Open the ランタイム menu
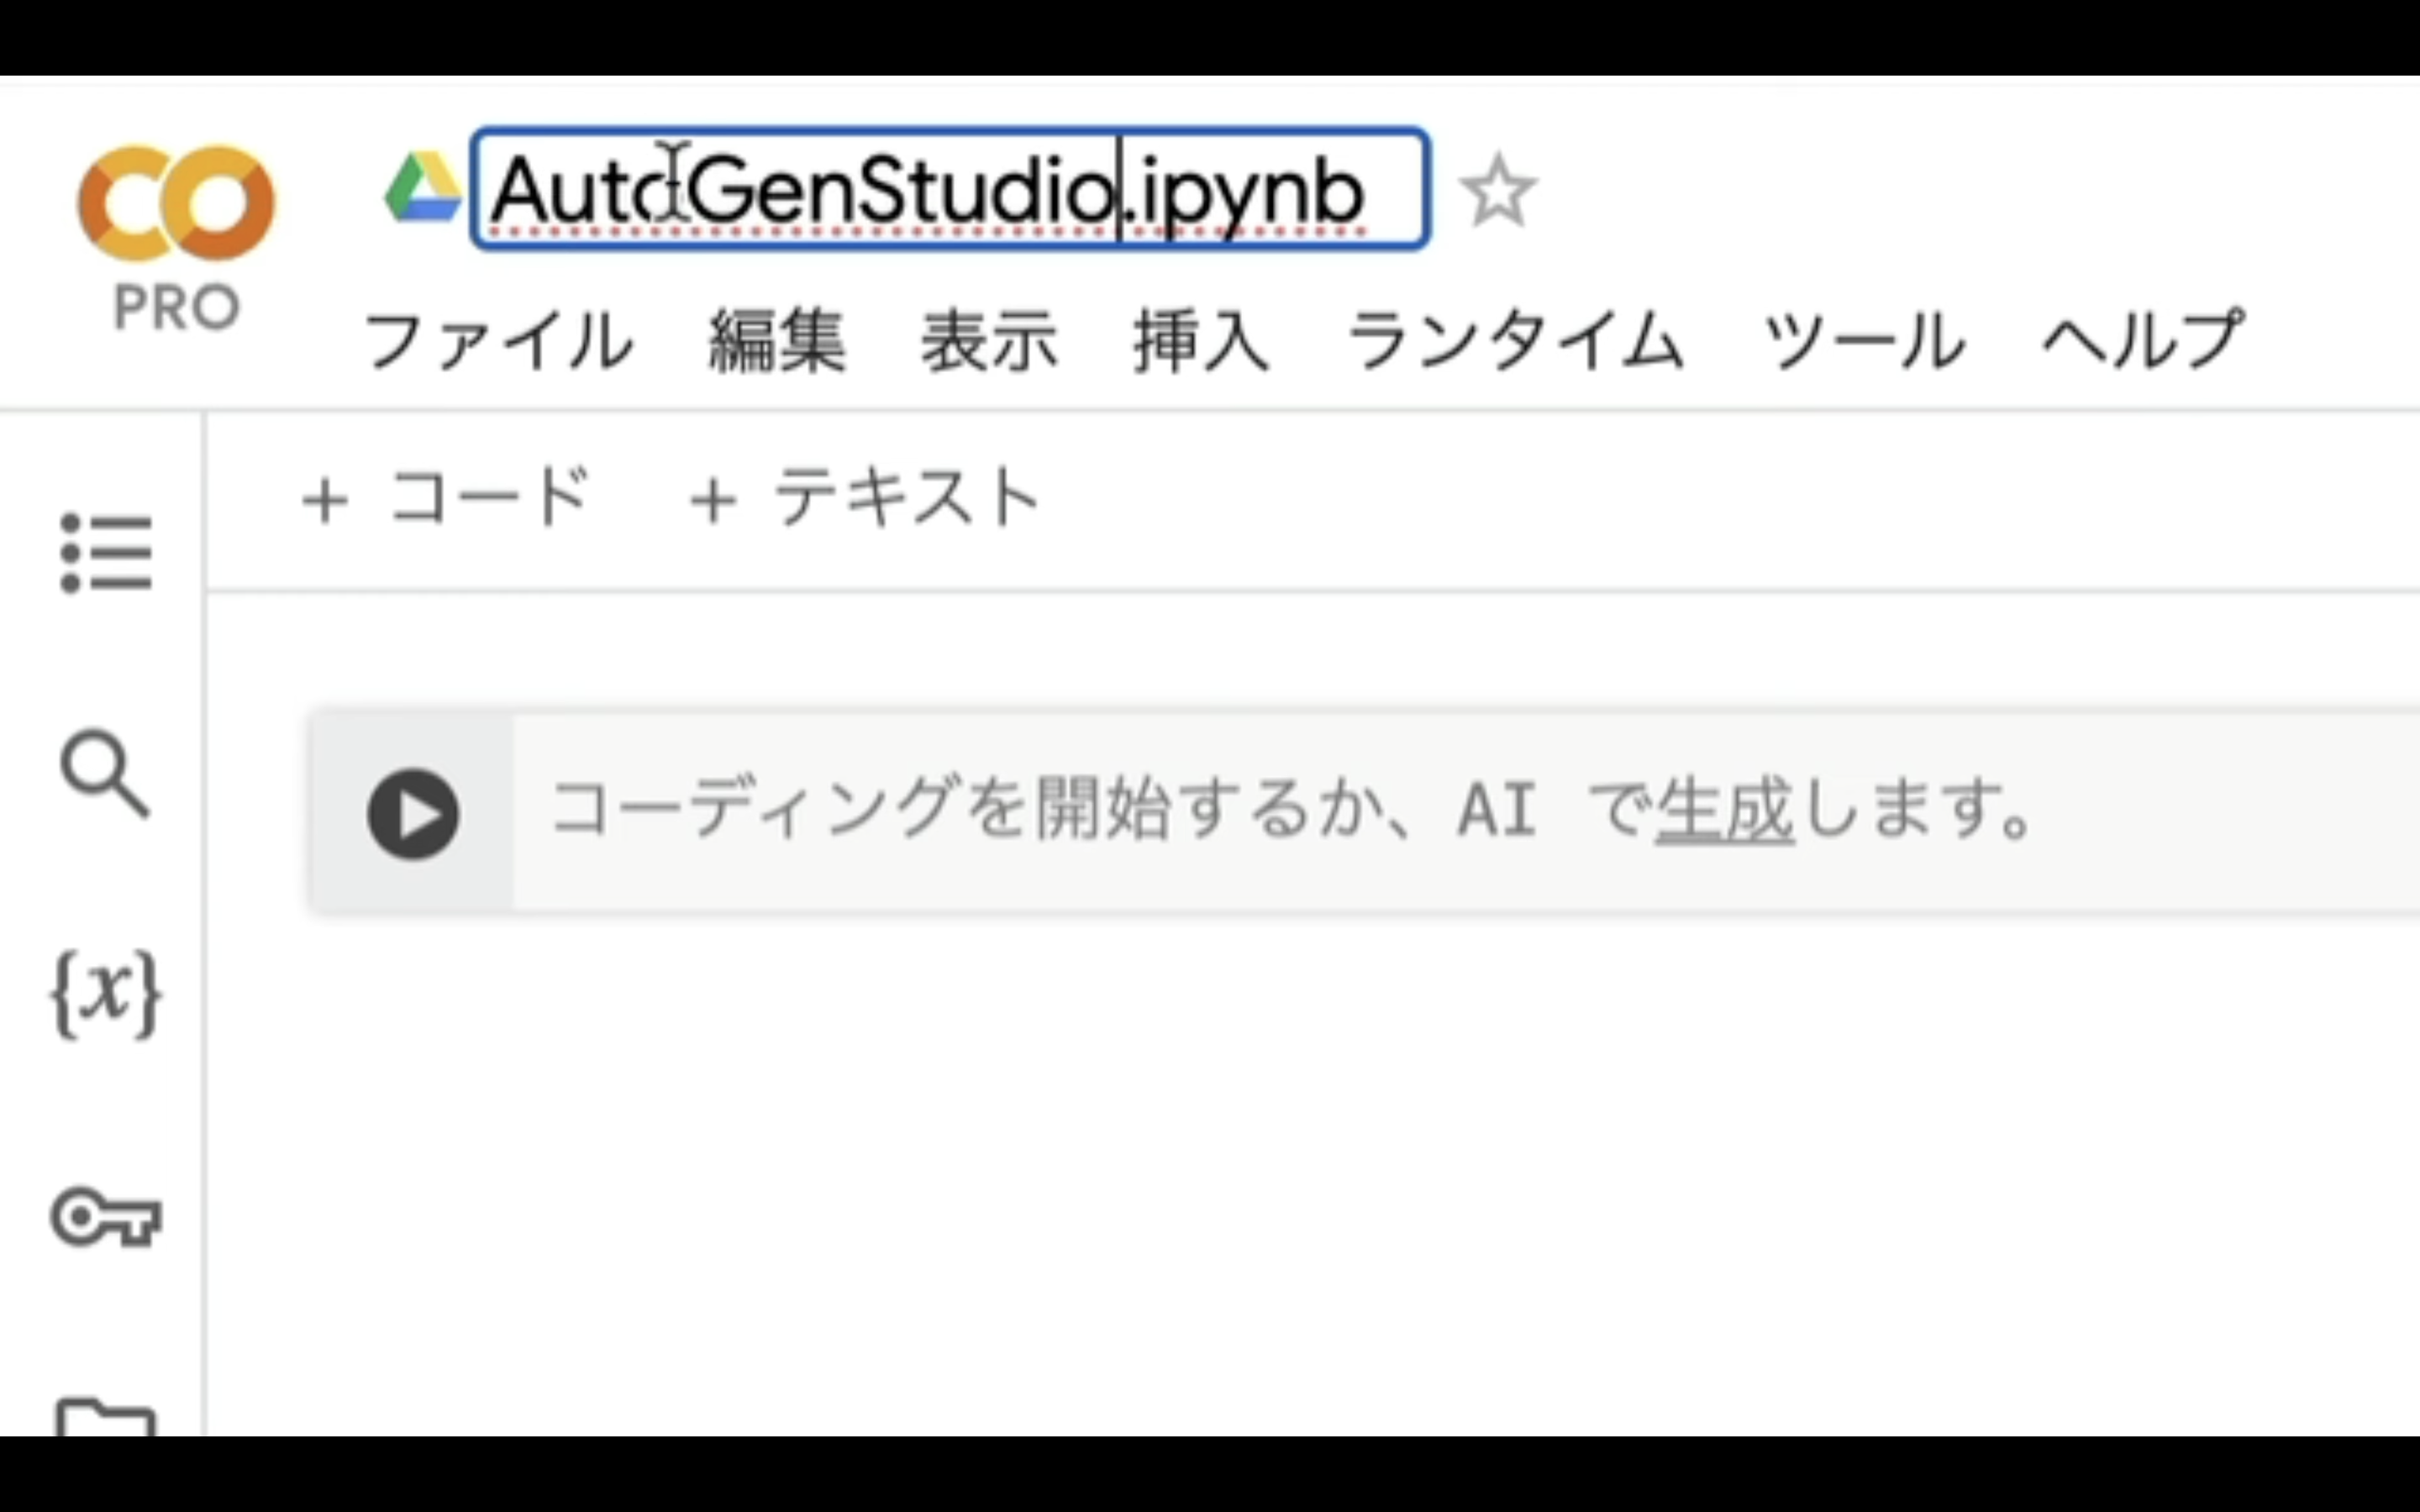The width and height of the screenshot is (2420, 1512). pyautogui.click(x=1515, y=341)
